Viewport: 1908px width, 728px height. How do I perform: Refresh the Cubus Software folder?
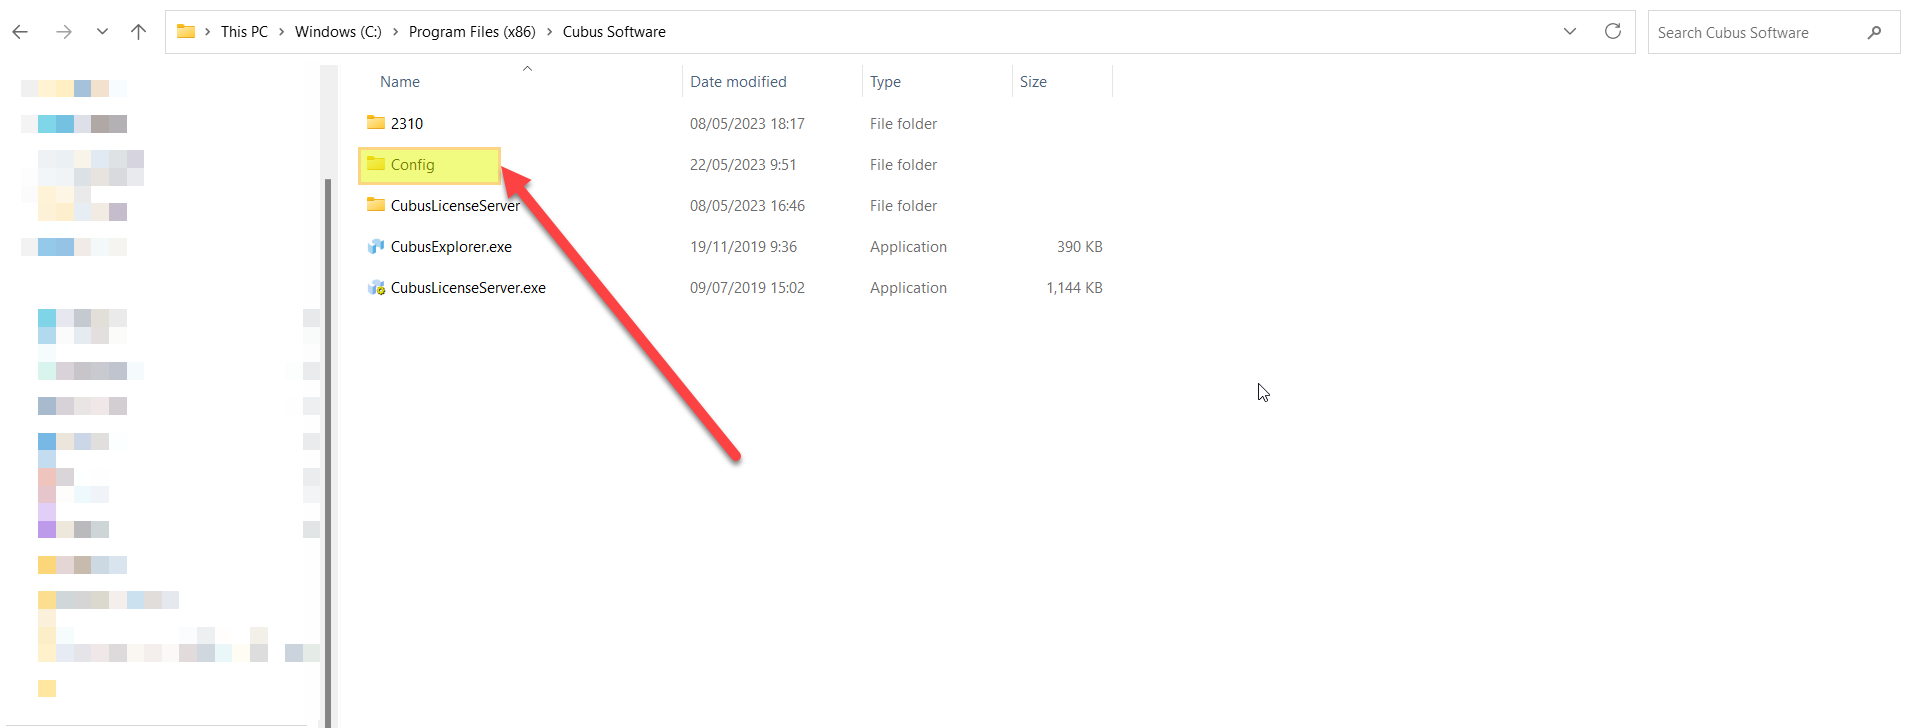(1613, 32)
